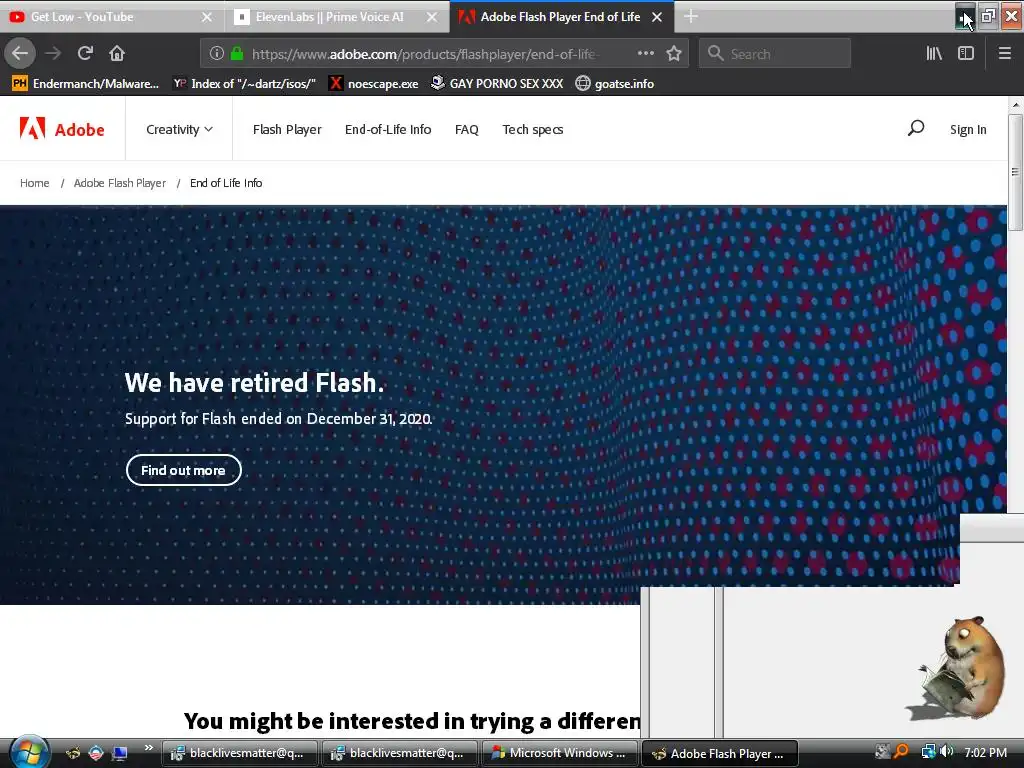Close the ElevenLabs tab
This screenshot has width=1024, height=768.
432,17
